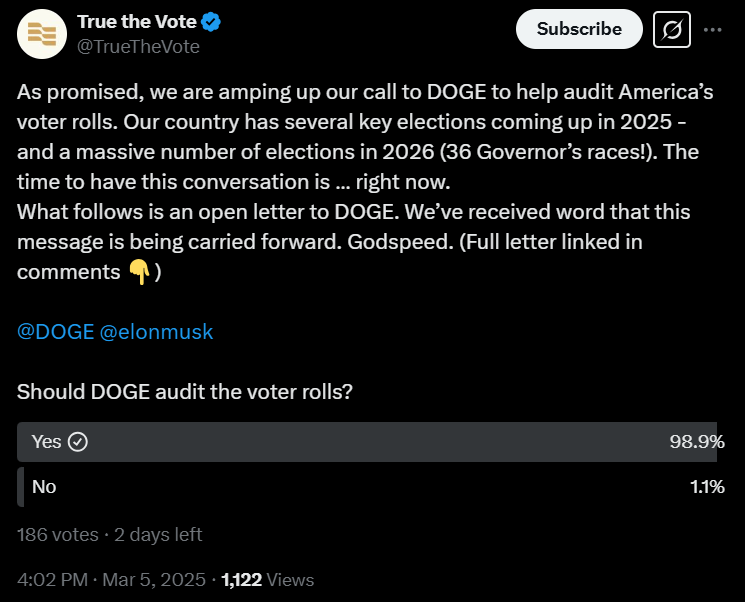Open the 4:02 PM Mar 5, 2025 timestamp
This screenshot has width=745, height=602.
pyautogui.click(x=111, y=579)
